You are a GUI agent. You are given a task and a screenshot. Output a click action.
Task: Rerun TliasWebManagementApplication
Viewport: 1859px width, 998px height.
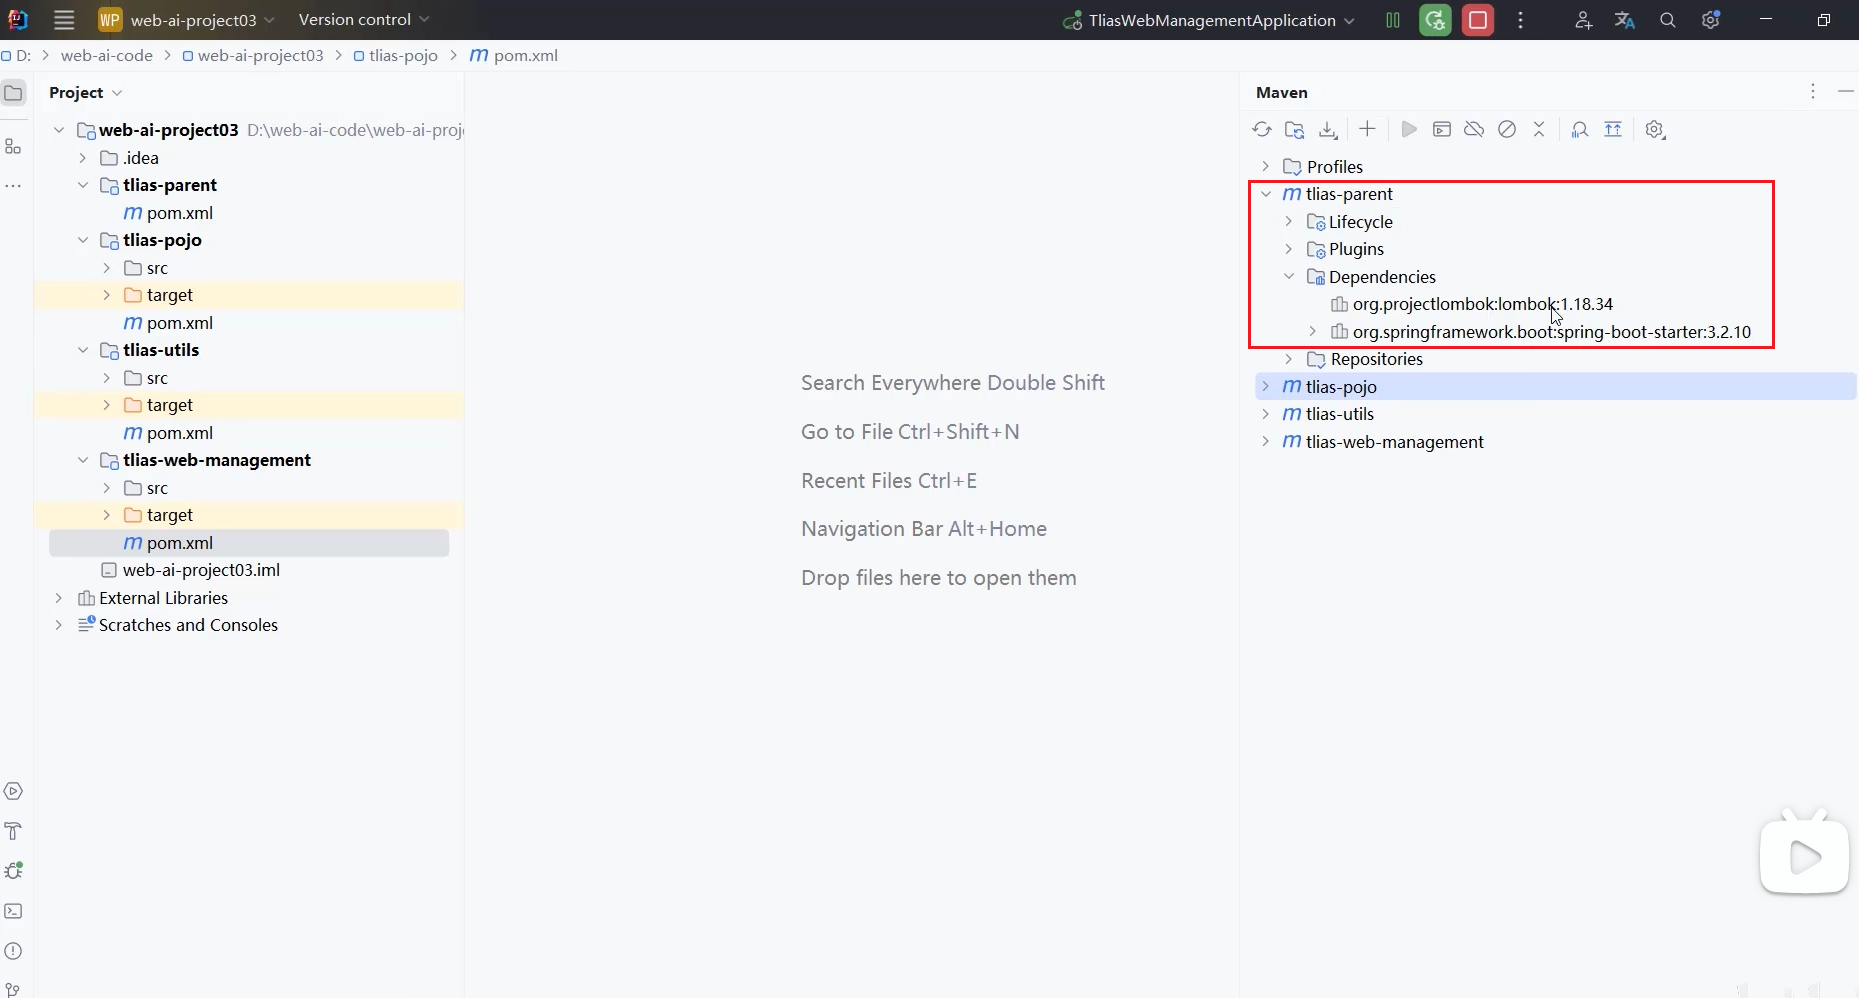pyautogui.click(x=1435, y=20)
